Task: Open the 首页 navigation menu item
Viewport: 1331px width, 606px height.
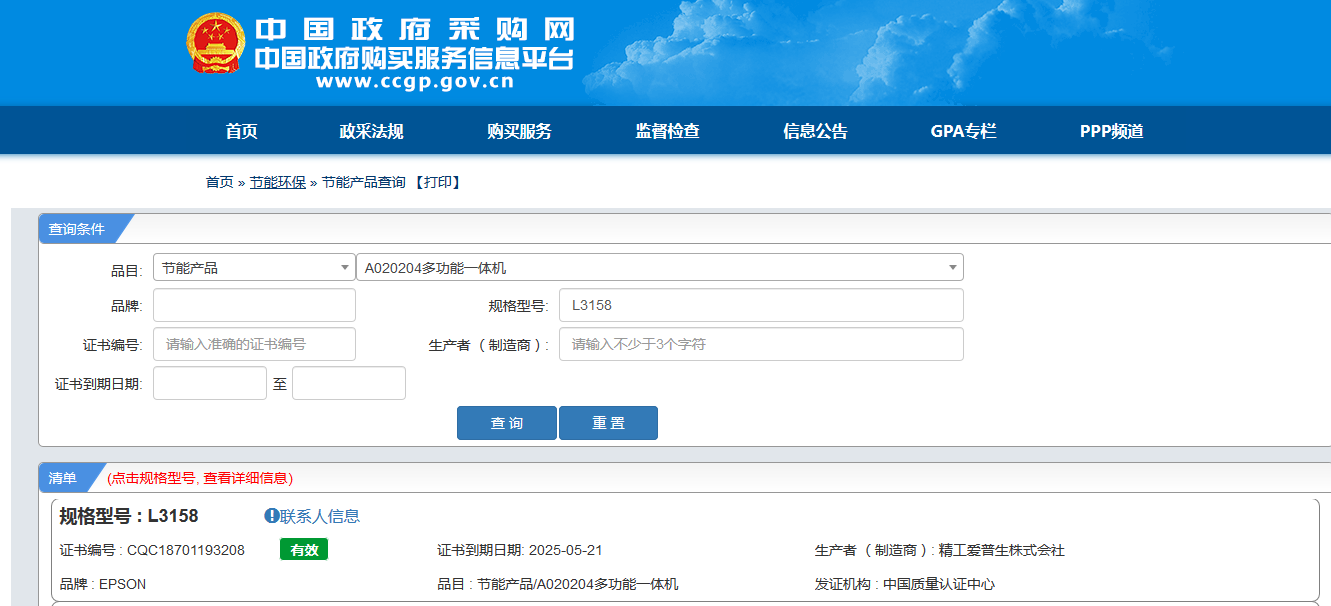Action: point(242,131)
